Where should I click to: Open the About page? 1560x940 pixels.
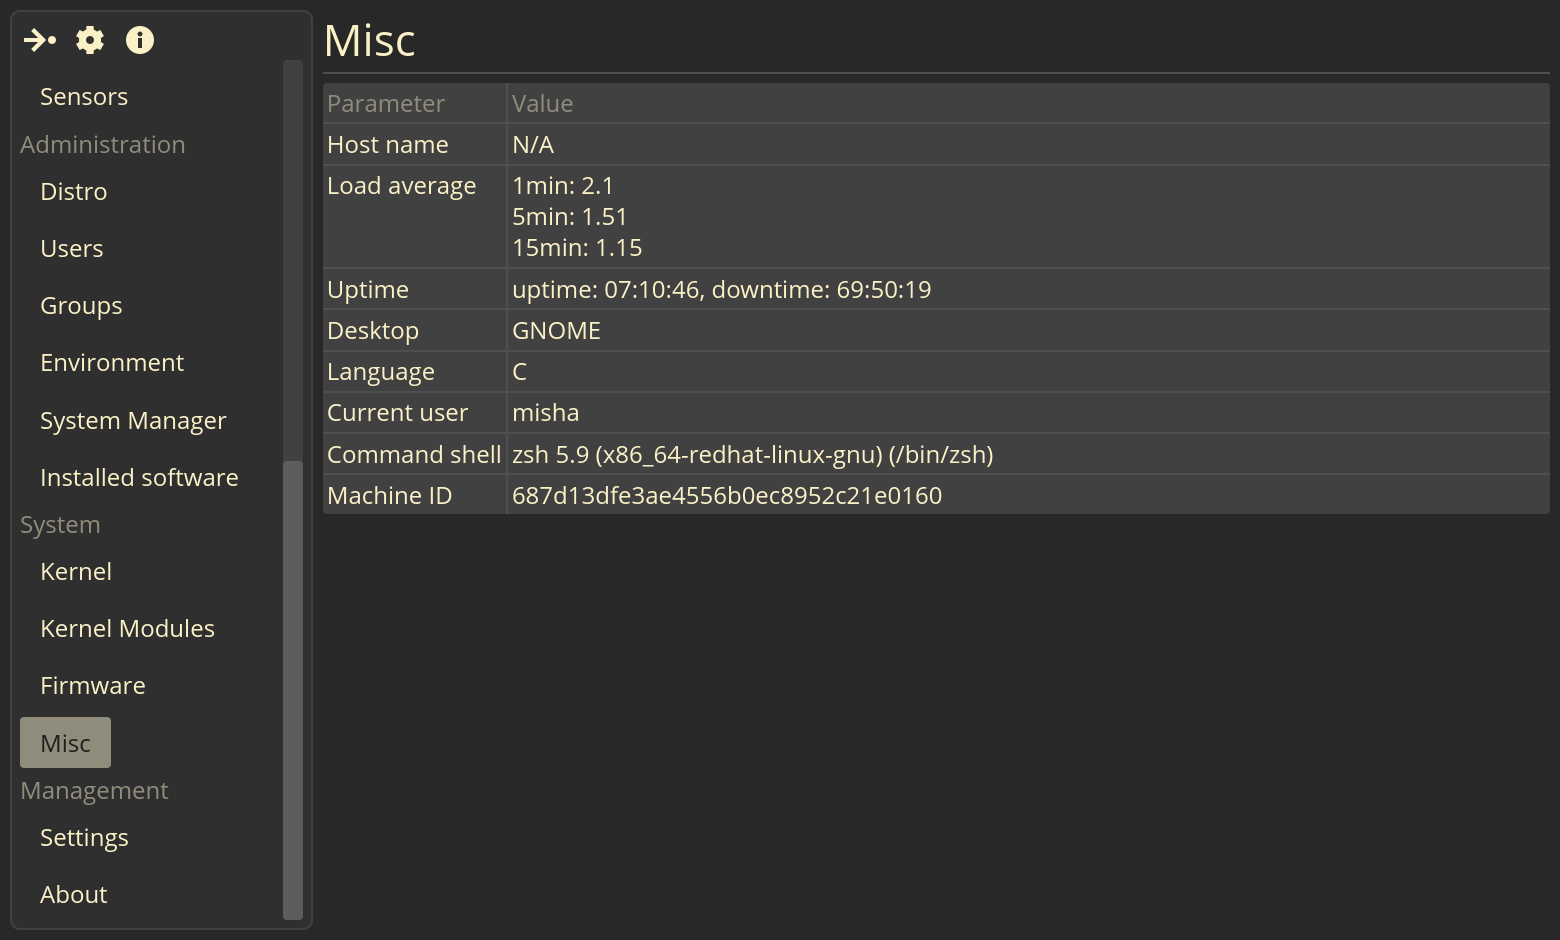74,895
